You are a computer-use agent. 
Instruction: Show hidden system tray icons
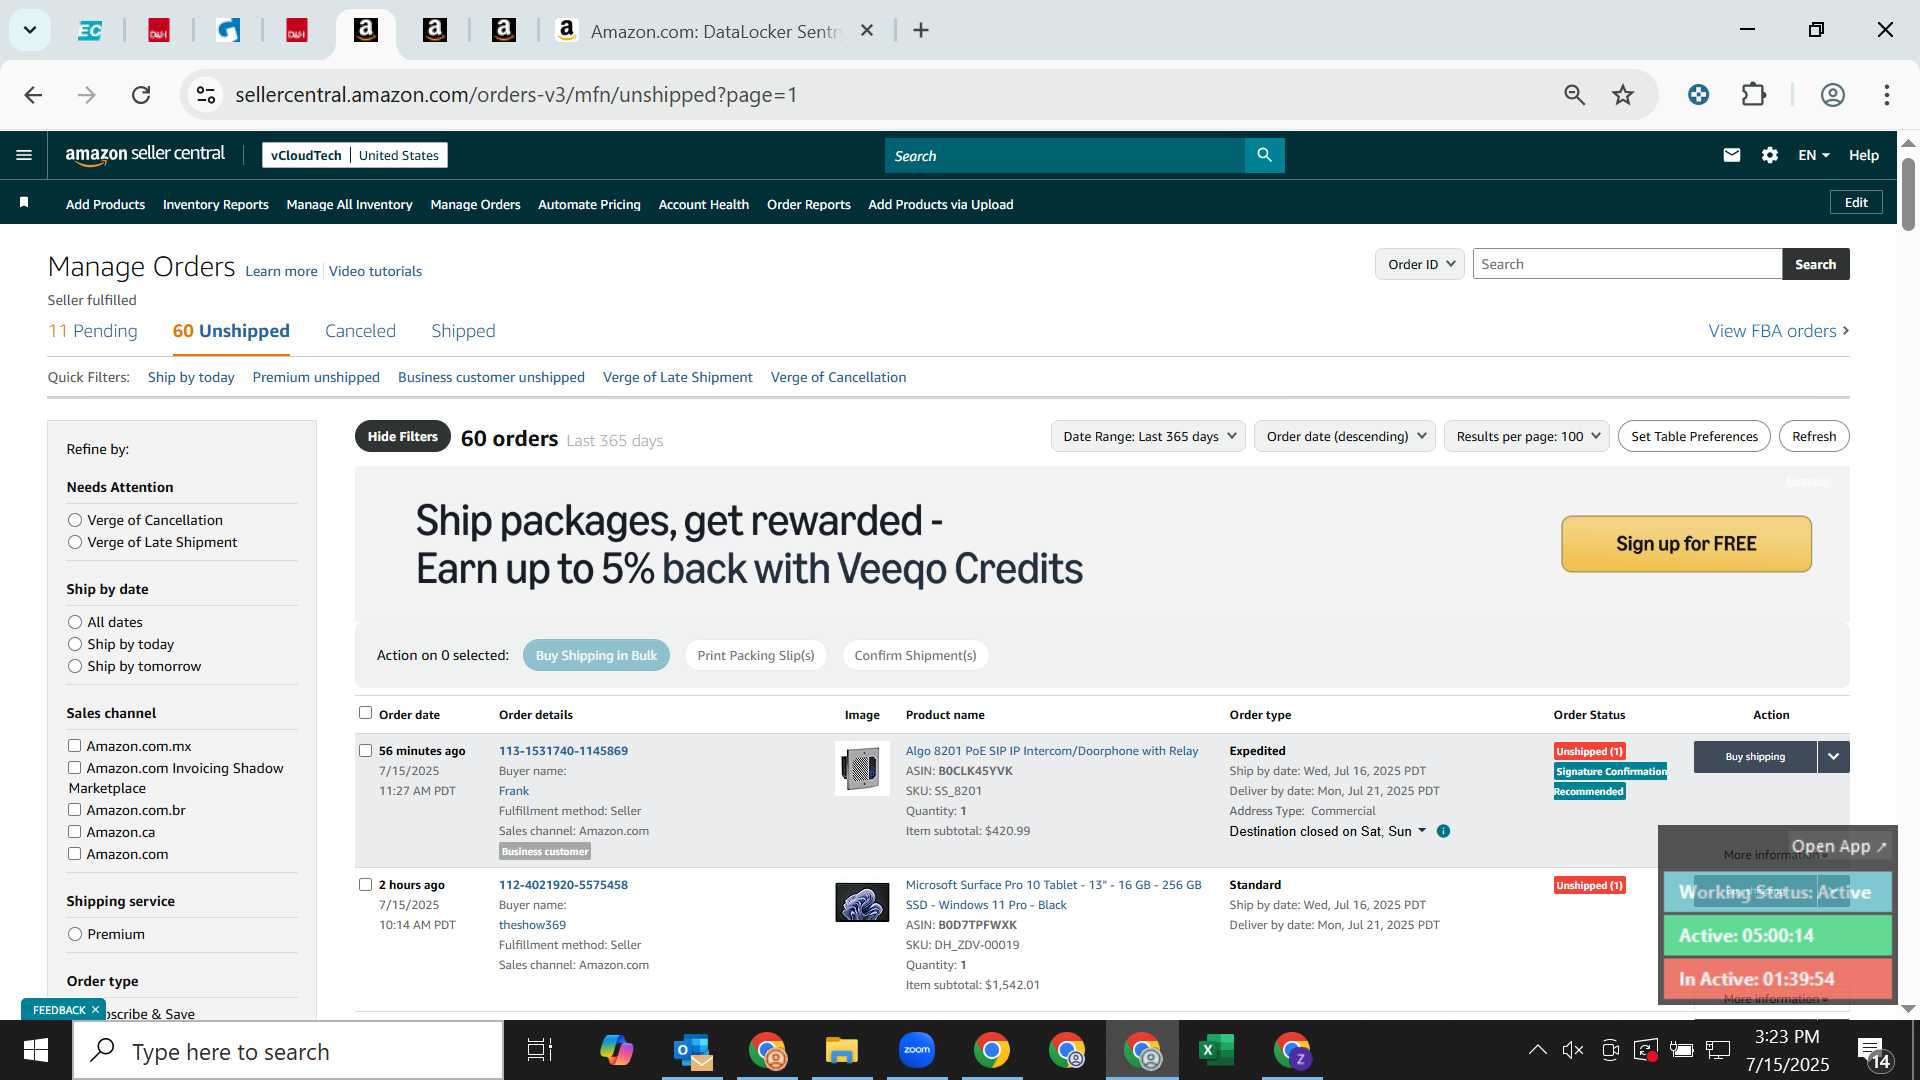tap(1537, 1050)
